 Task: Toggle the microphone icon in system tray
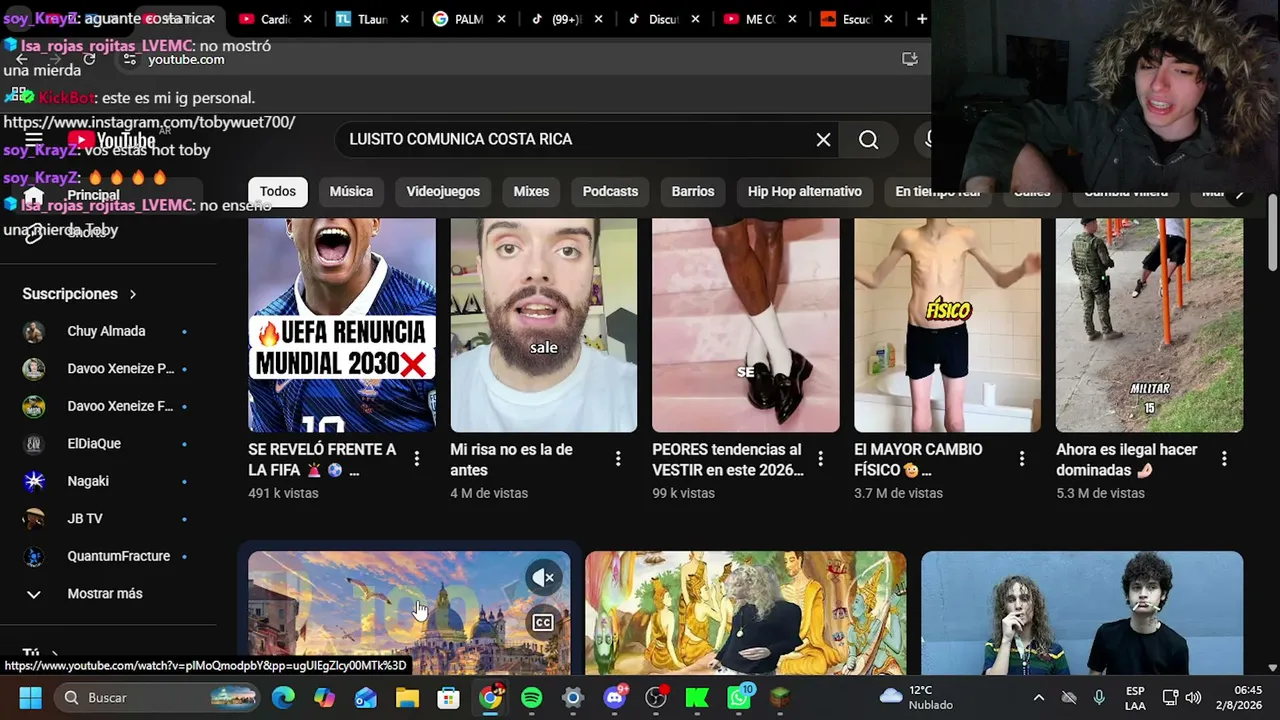1099,698
